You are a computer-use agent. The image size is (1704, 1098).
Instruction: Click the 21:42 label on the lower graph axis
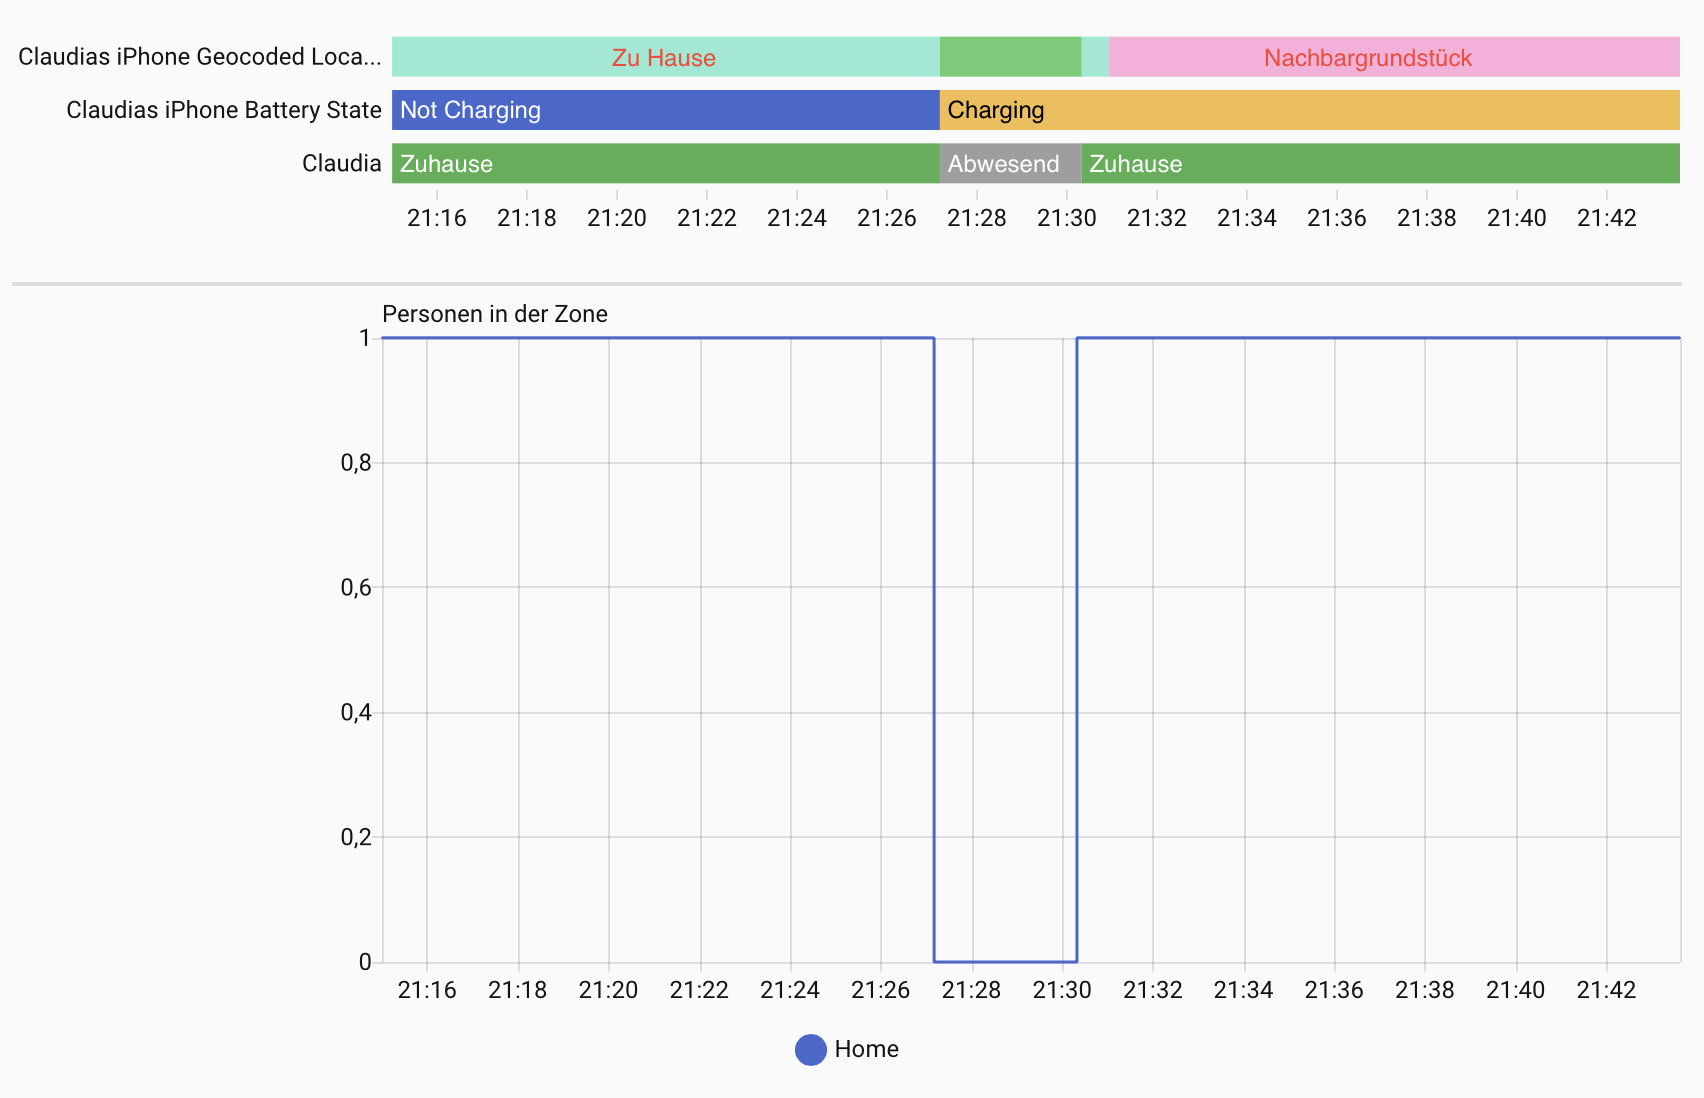[1605, 990]
